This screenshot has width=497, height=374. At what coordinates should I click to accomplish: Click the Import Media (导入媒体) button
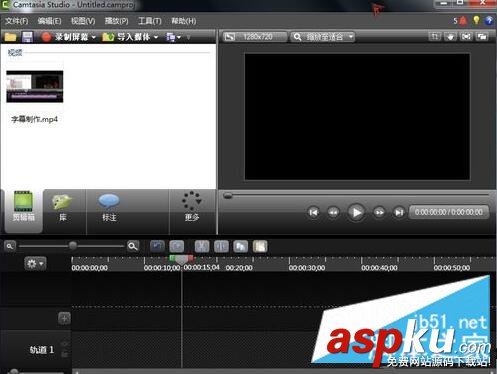pos(127,37)
